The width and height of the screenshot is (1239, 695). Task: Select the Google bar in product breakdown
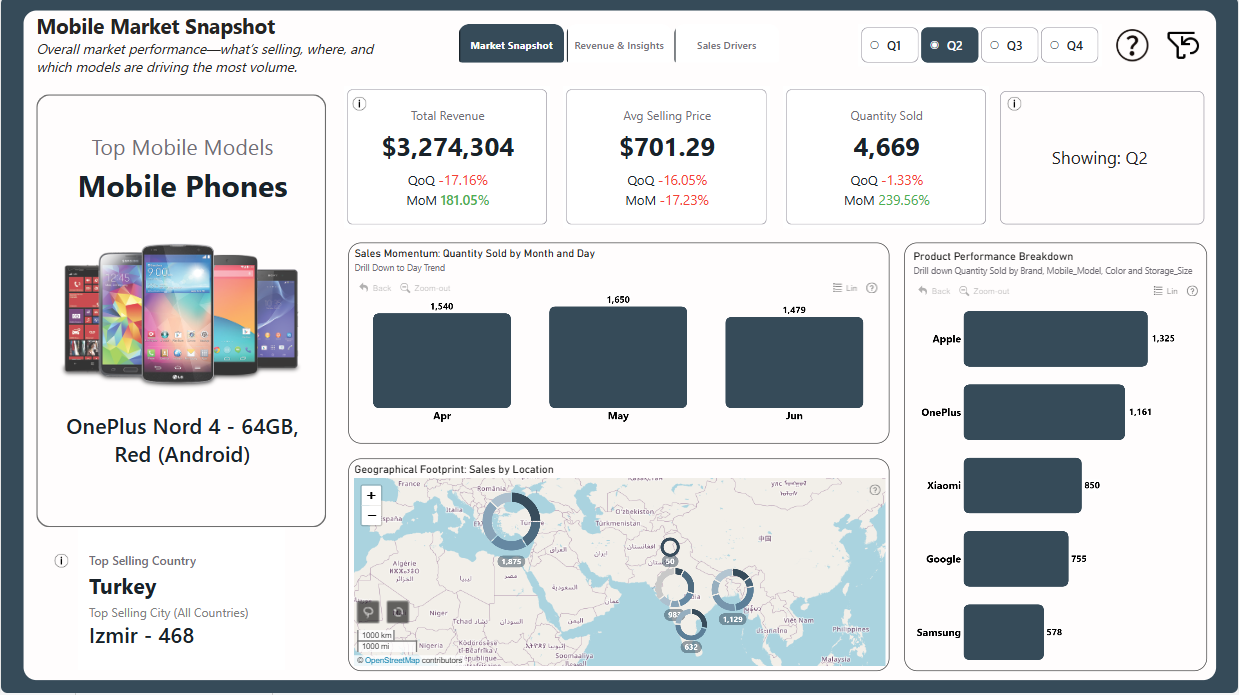(1016, 559)
